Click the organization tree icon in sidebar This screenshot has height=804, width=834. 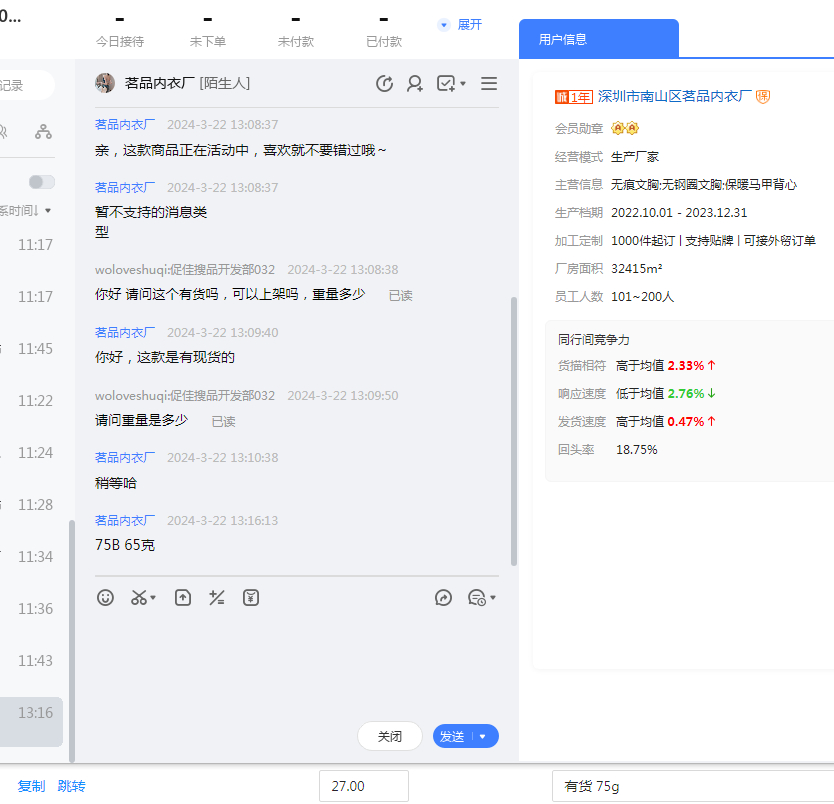(43, 131)
